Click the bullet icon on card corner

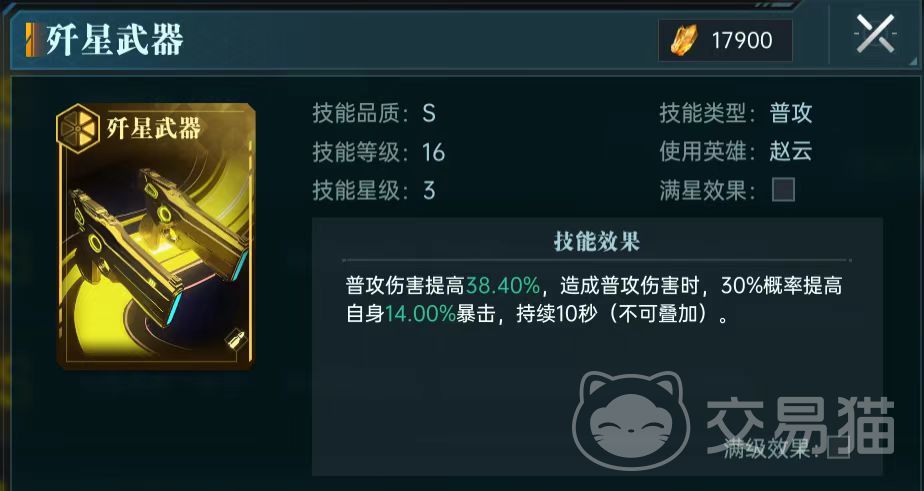tap(235, 340)
